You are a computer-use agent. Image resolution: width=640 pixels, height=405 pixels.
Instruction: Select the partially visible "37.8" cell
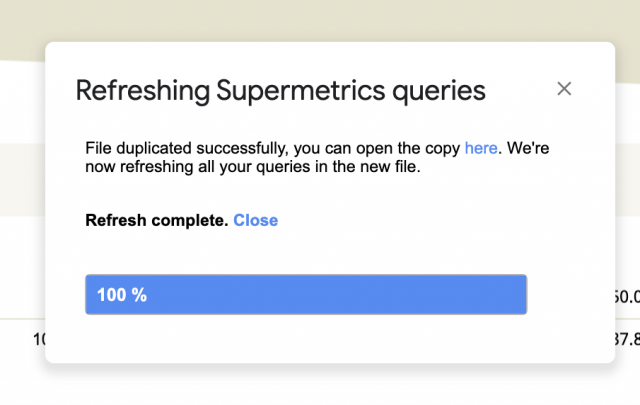pos(626,340)
